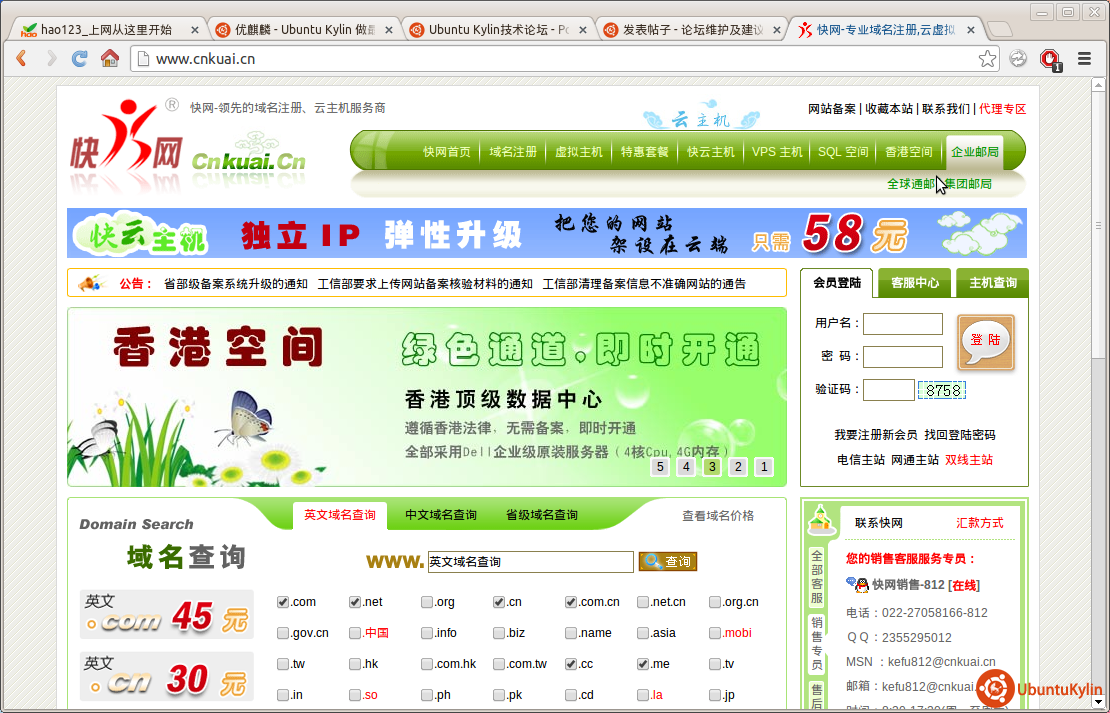Click the 8758 captcha verification image
Viewport: 1110px width, 713px height.
point(943,390)
